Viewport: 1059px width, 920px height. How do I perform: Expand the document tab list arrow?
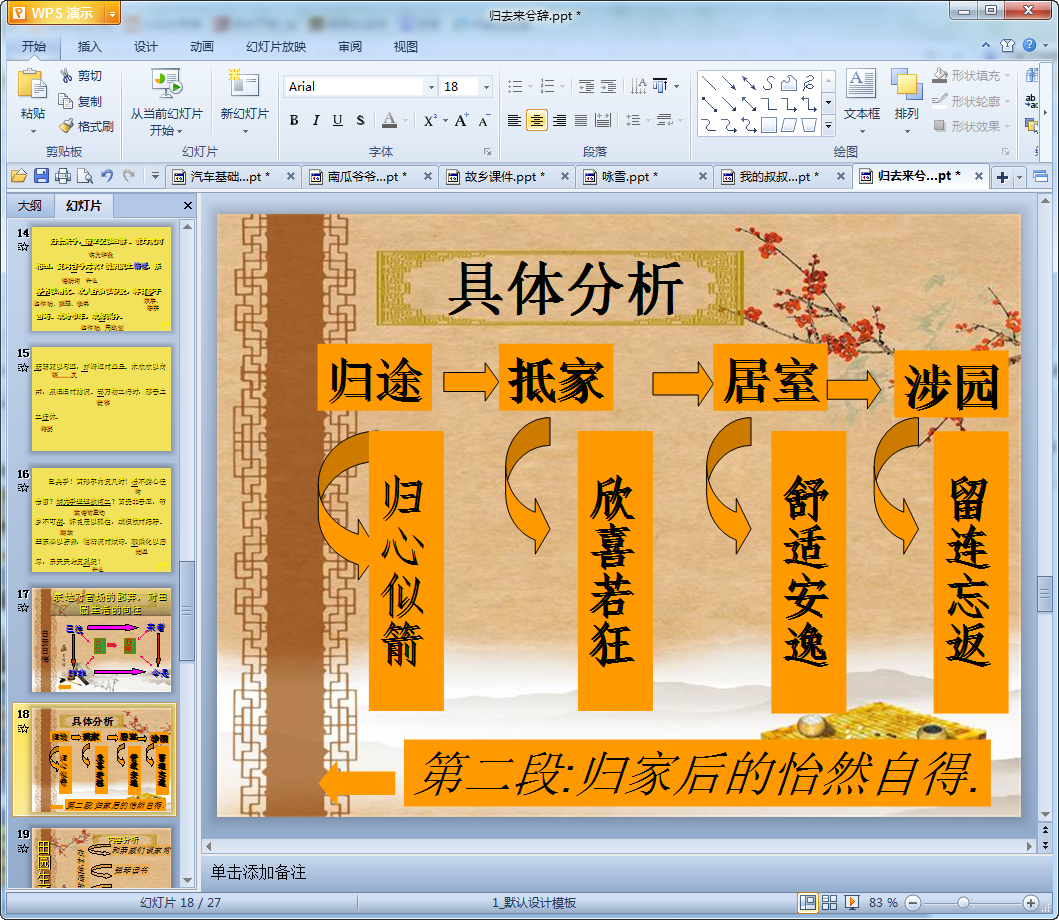point(1020,177)
